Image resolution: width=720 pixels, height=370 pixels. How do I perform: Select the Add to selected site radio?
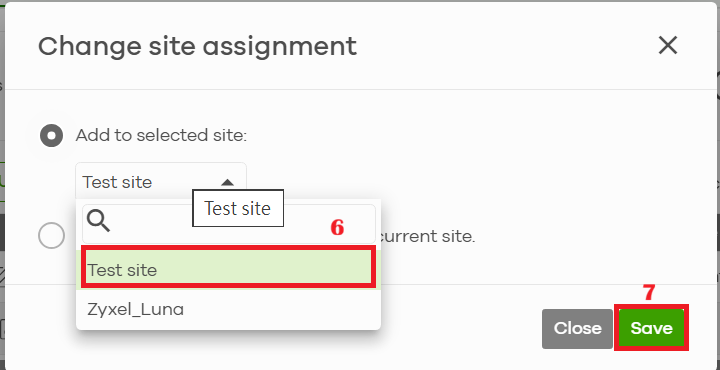51,135
